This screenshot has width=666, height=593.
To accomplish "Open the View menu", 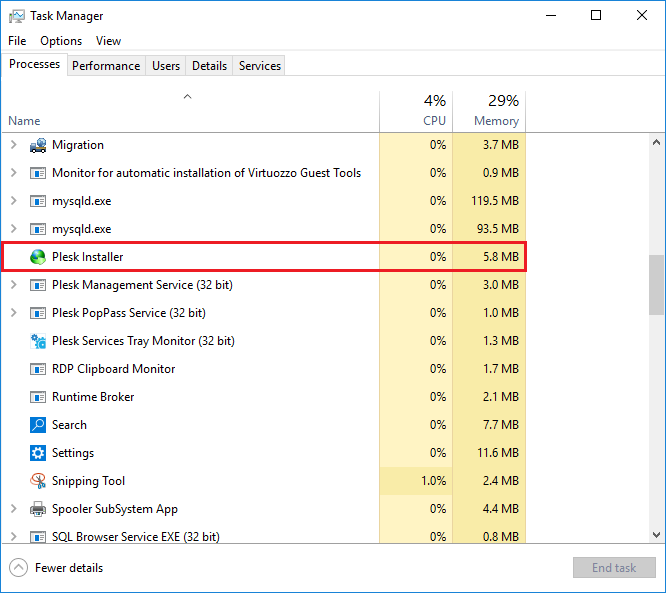I will pos(108,41).
